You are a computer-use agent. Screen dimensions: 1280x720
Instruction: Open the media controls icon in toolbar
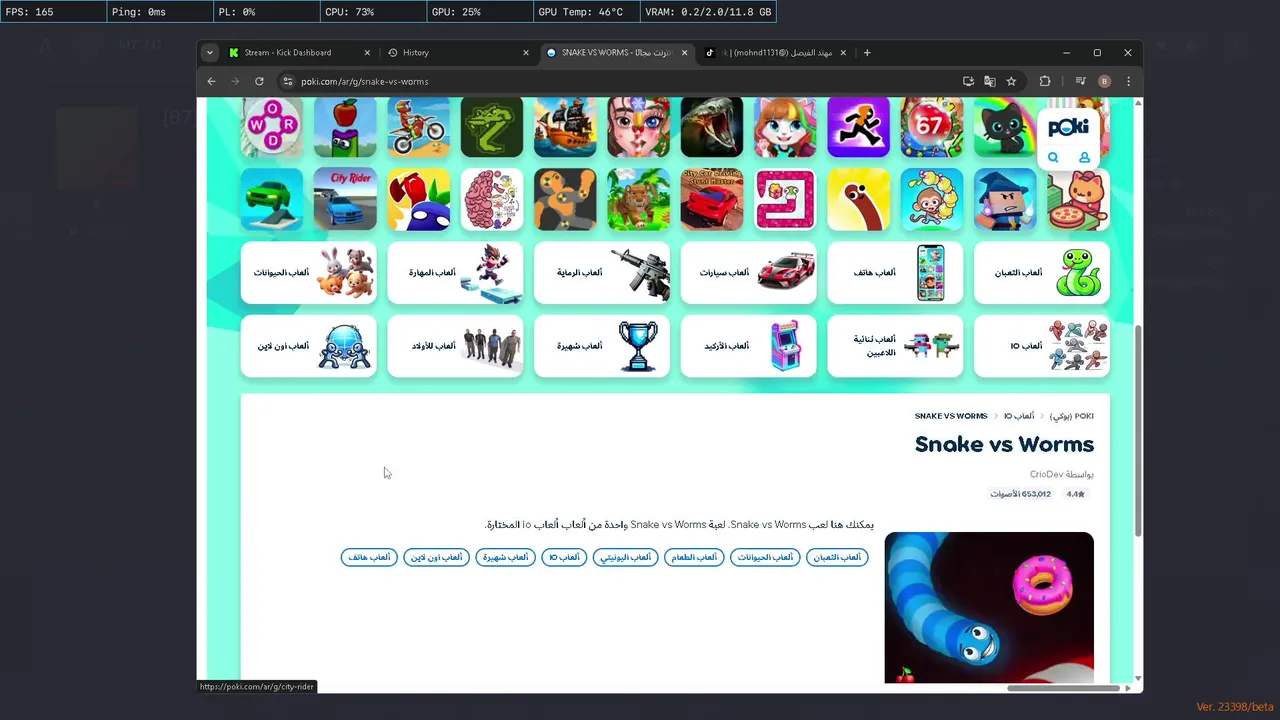pyautogui.click(x=1080, y=81)
